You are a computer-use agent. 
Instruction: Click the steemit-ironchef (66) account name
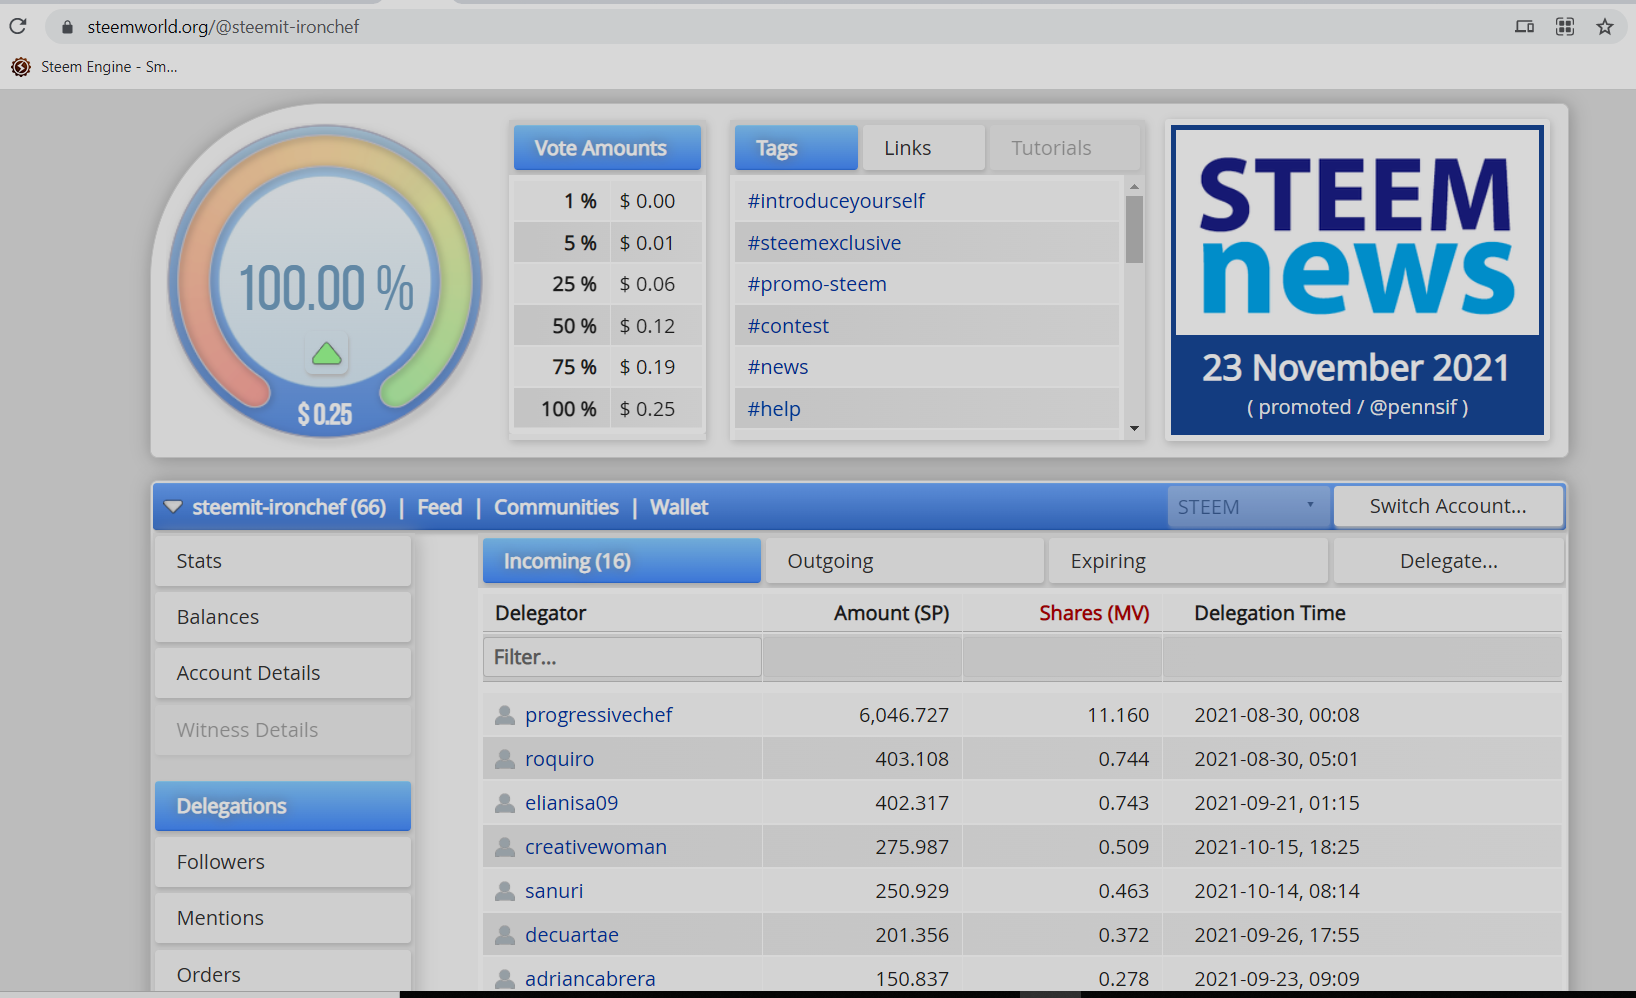[289, 507]
